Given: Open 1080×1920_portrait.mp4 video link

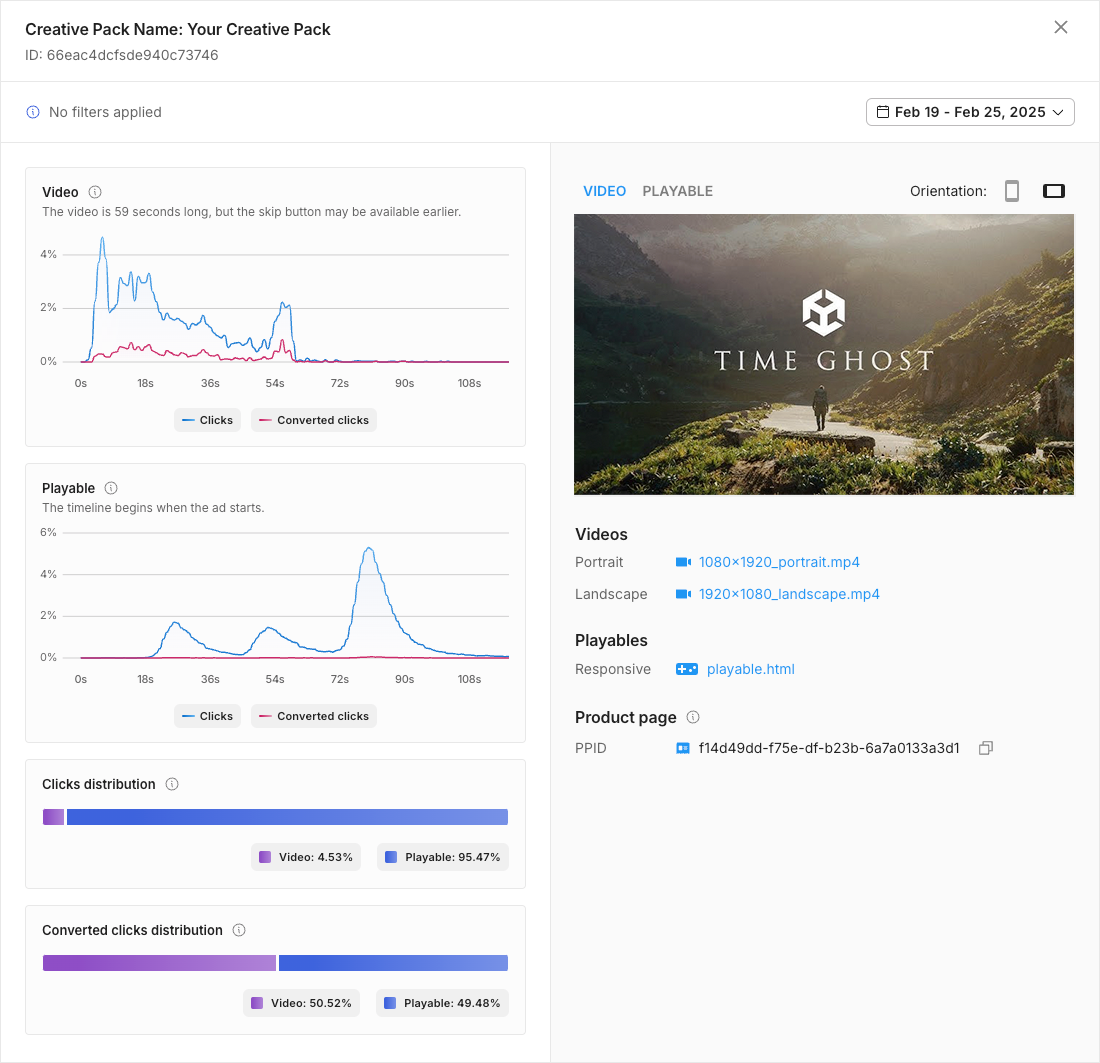Looking at the screenshot, I should (779, 562).
